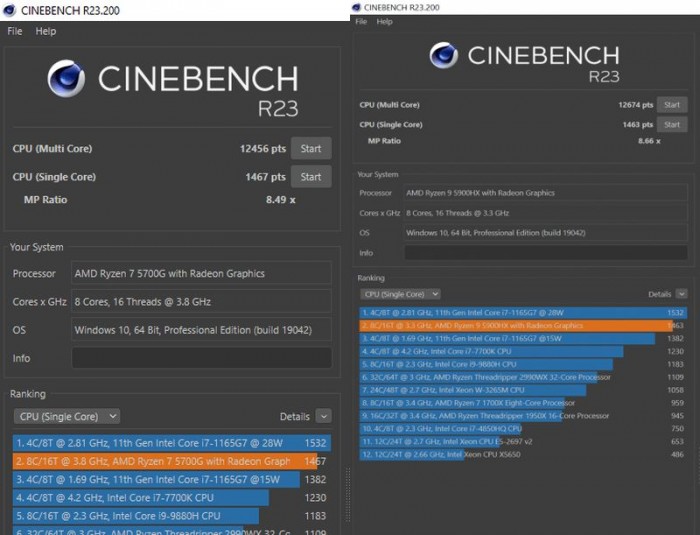This screenshot has width=700, height=535.
Task: Start Single Core test beside 1467 pts
Action: click(x=311, y=177)
